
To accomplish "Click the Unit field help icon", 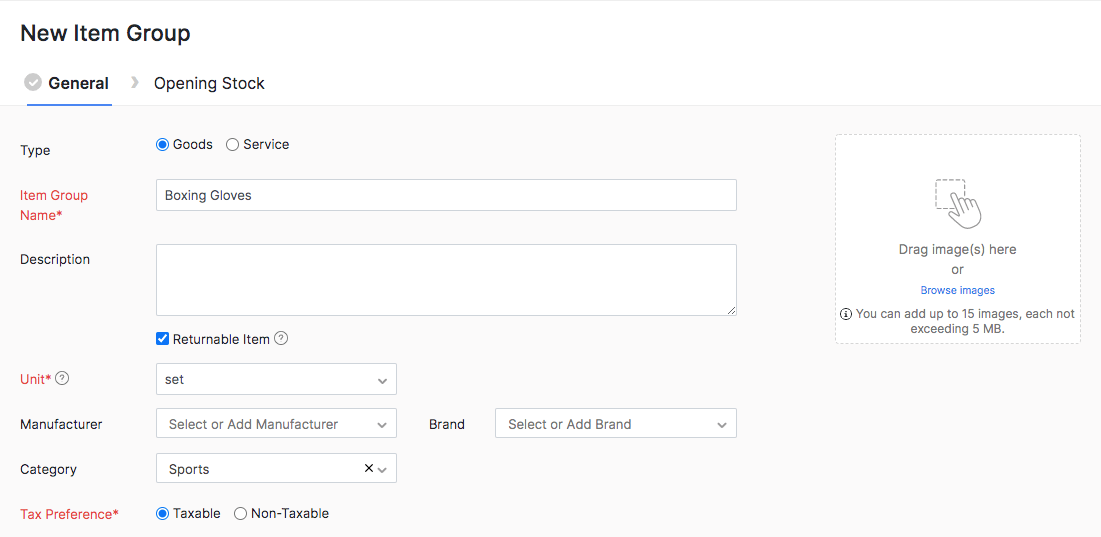I will tap(62, 378).
